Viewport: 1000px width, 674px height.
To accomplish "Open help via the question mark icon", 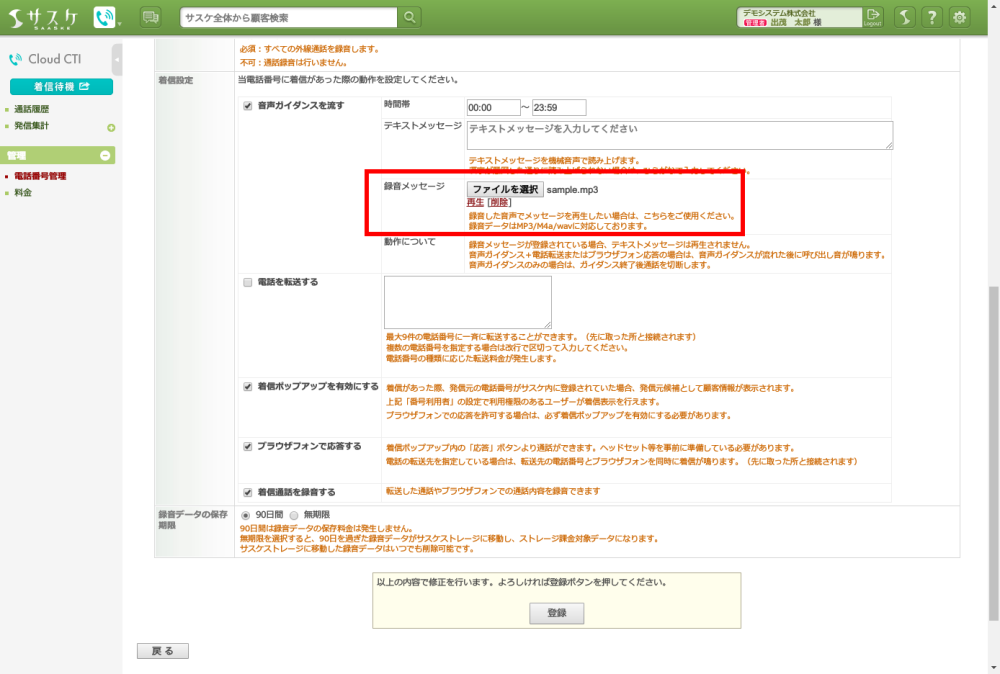I will [932, 17].
